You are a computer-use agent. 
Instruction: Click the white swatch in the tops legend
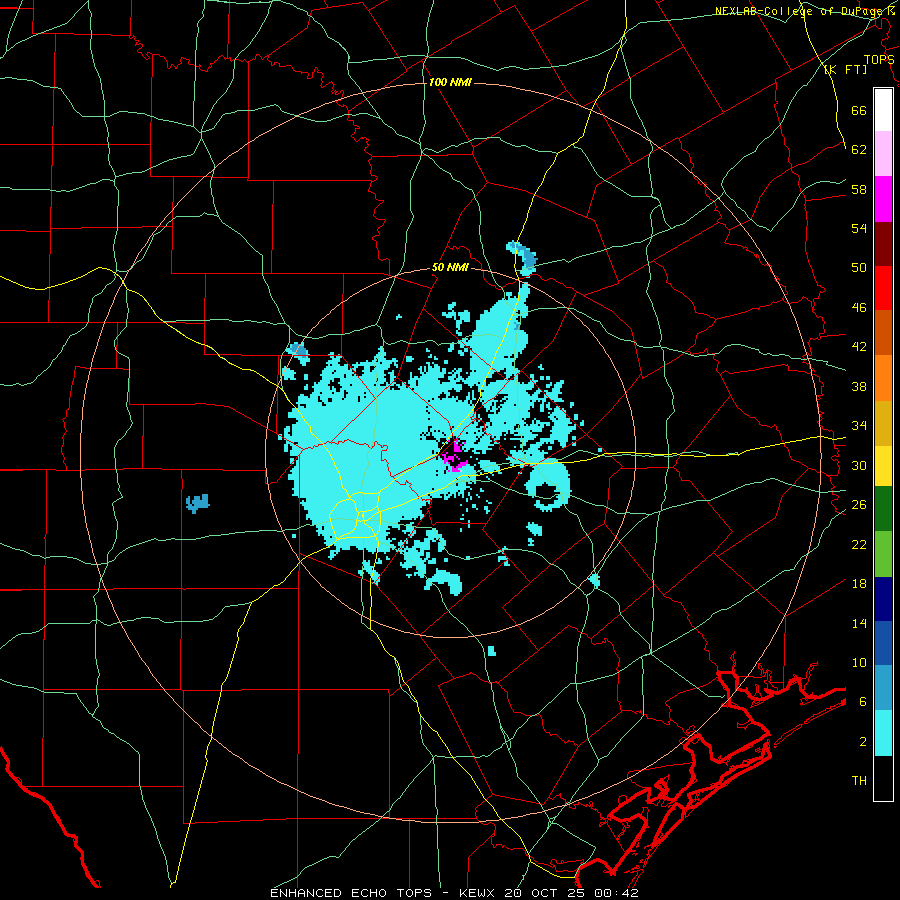coord(883,110)
